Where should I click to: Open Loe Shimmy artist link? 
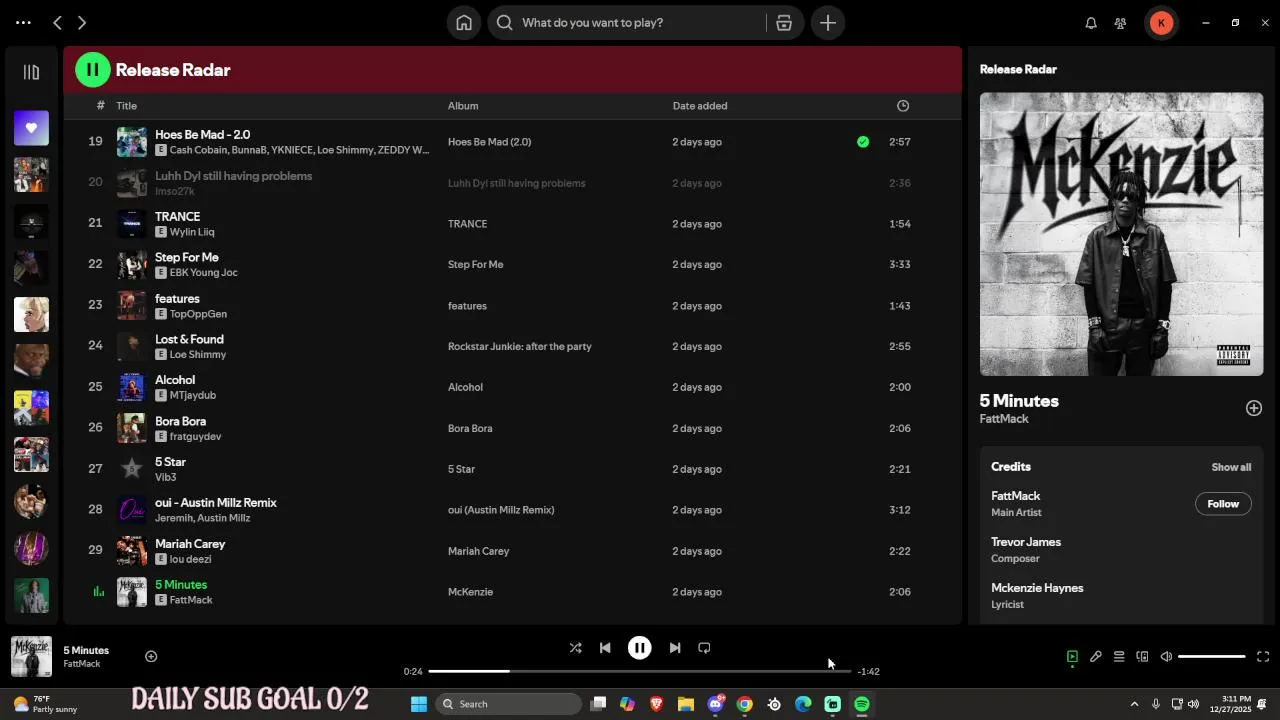[198, 355]
